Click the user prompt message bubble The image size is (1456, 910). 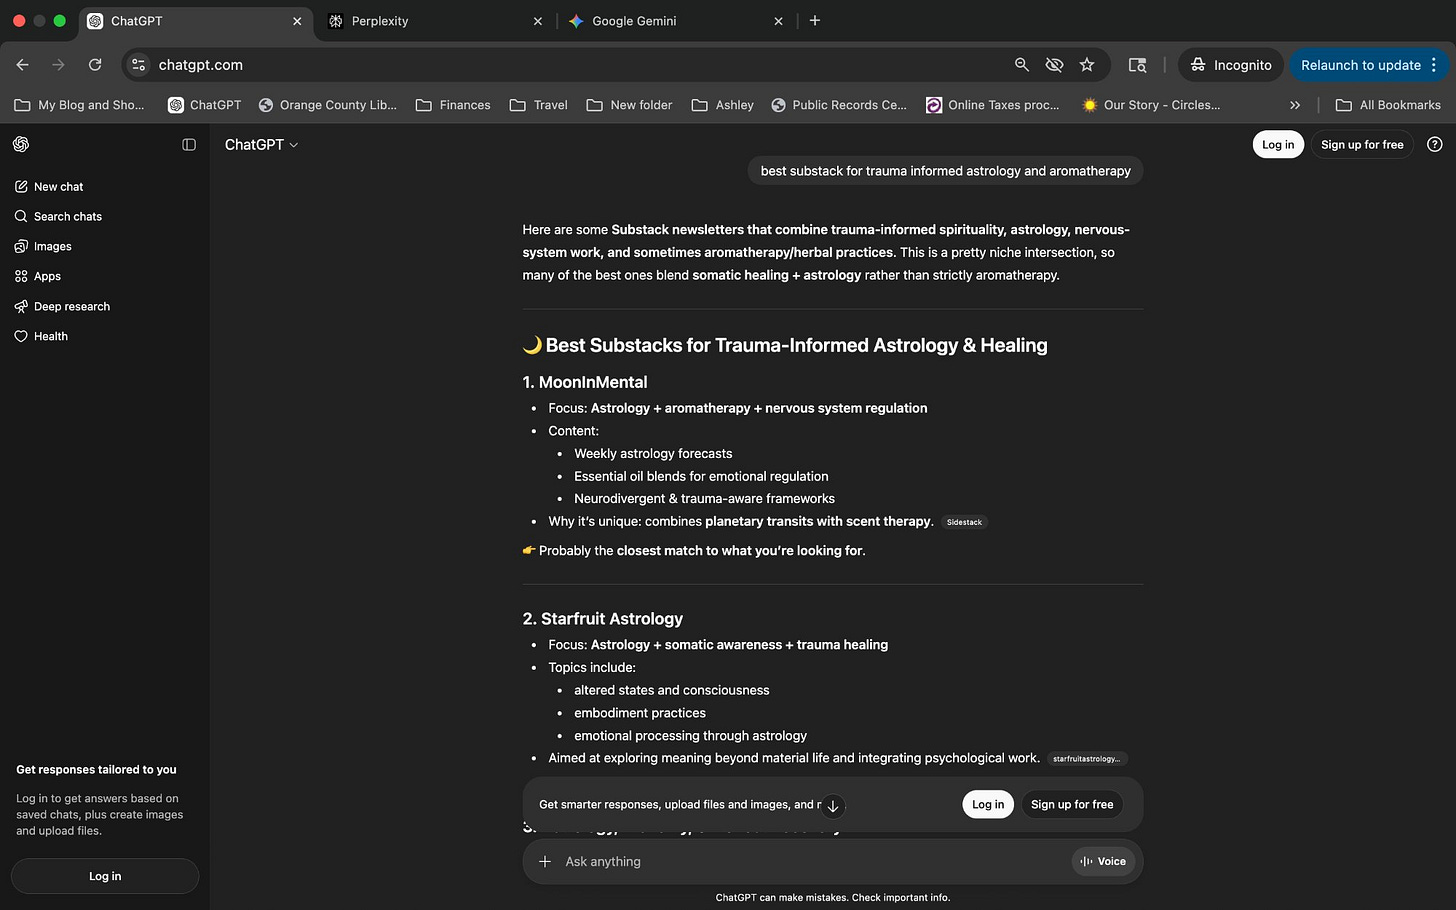pos(945,171)
